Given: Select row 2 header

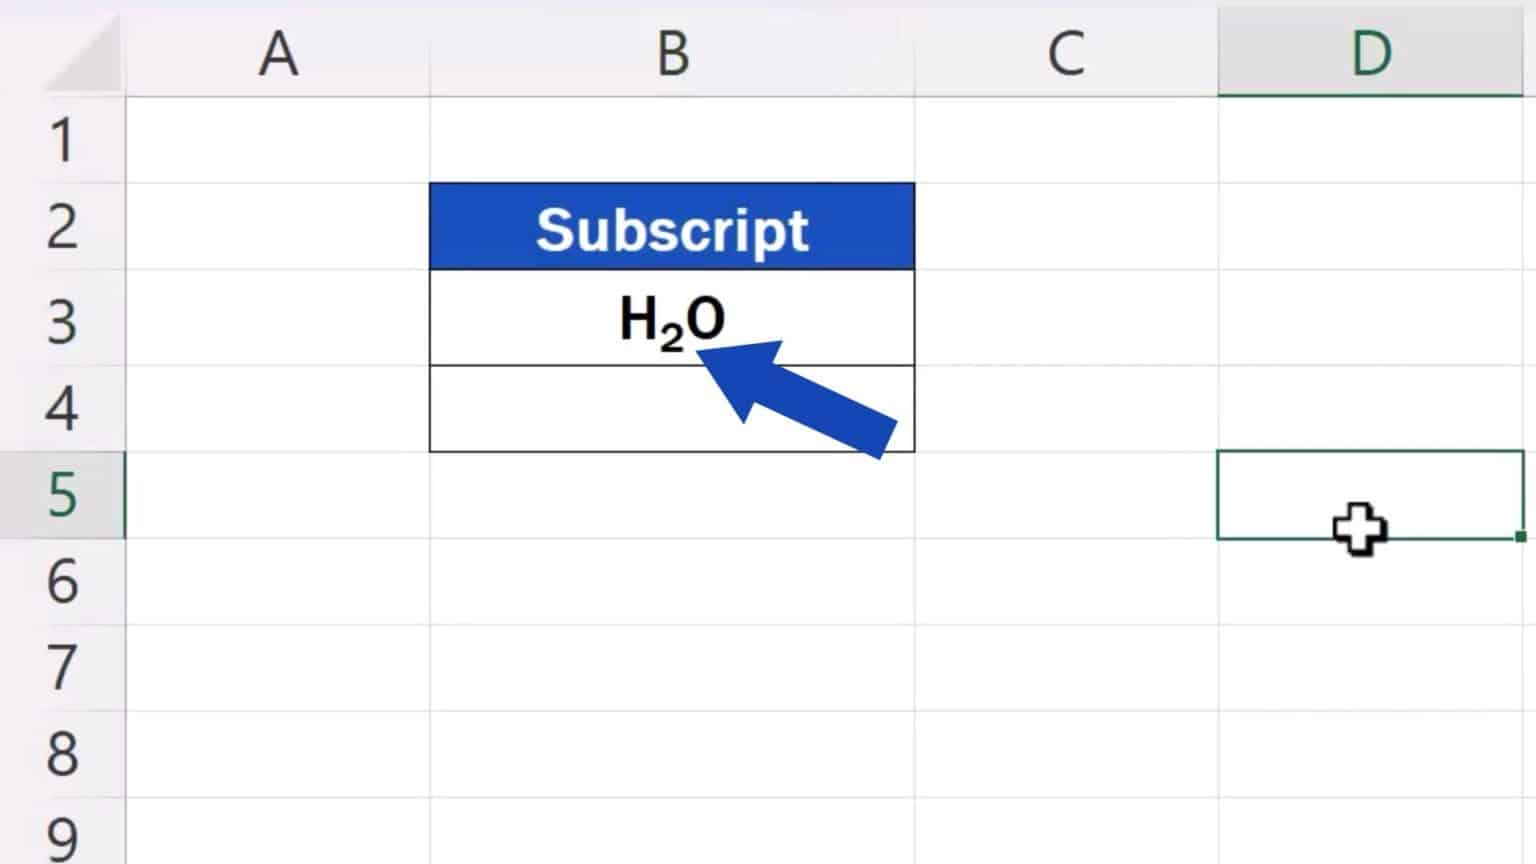Looking at the screenshot, I should [62, 227].
